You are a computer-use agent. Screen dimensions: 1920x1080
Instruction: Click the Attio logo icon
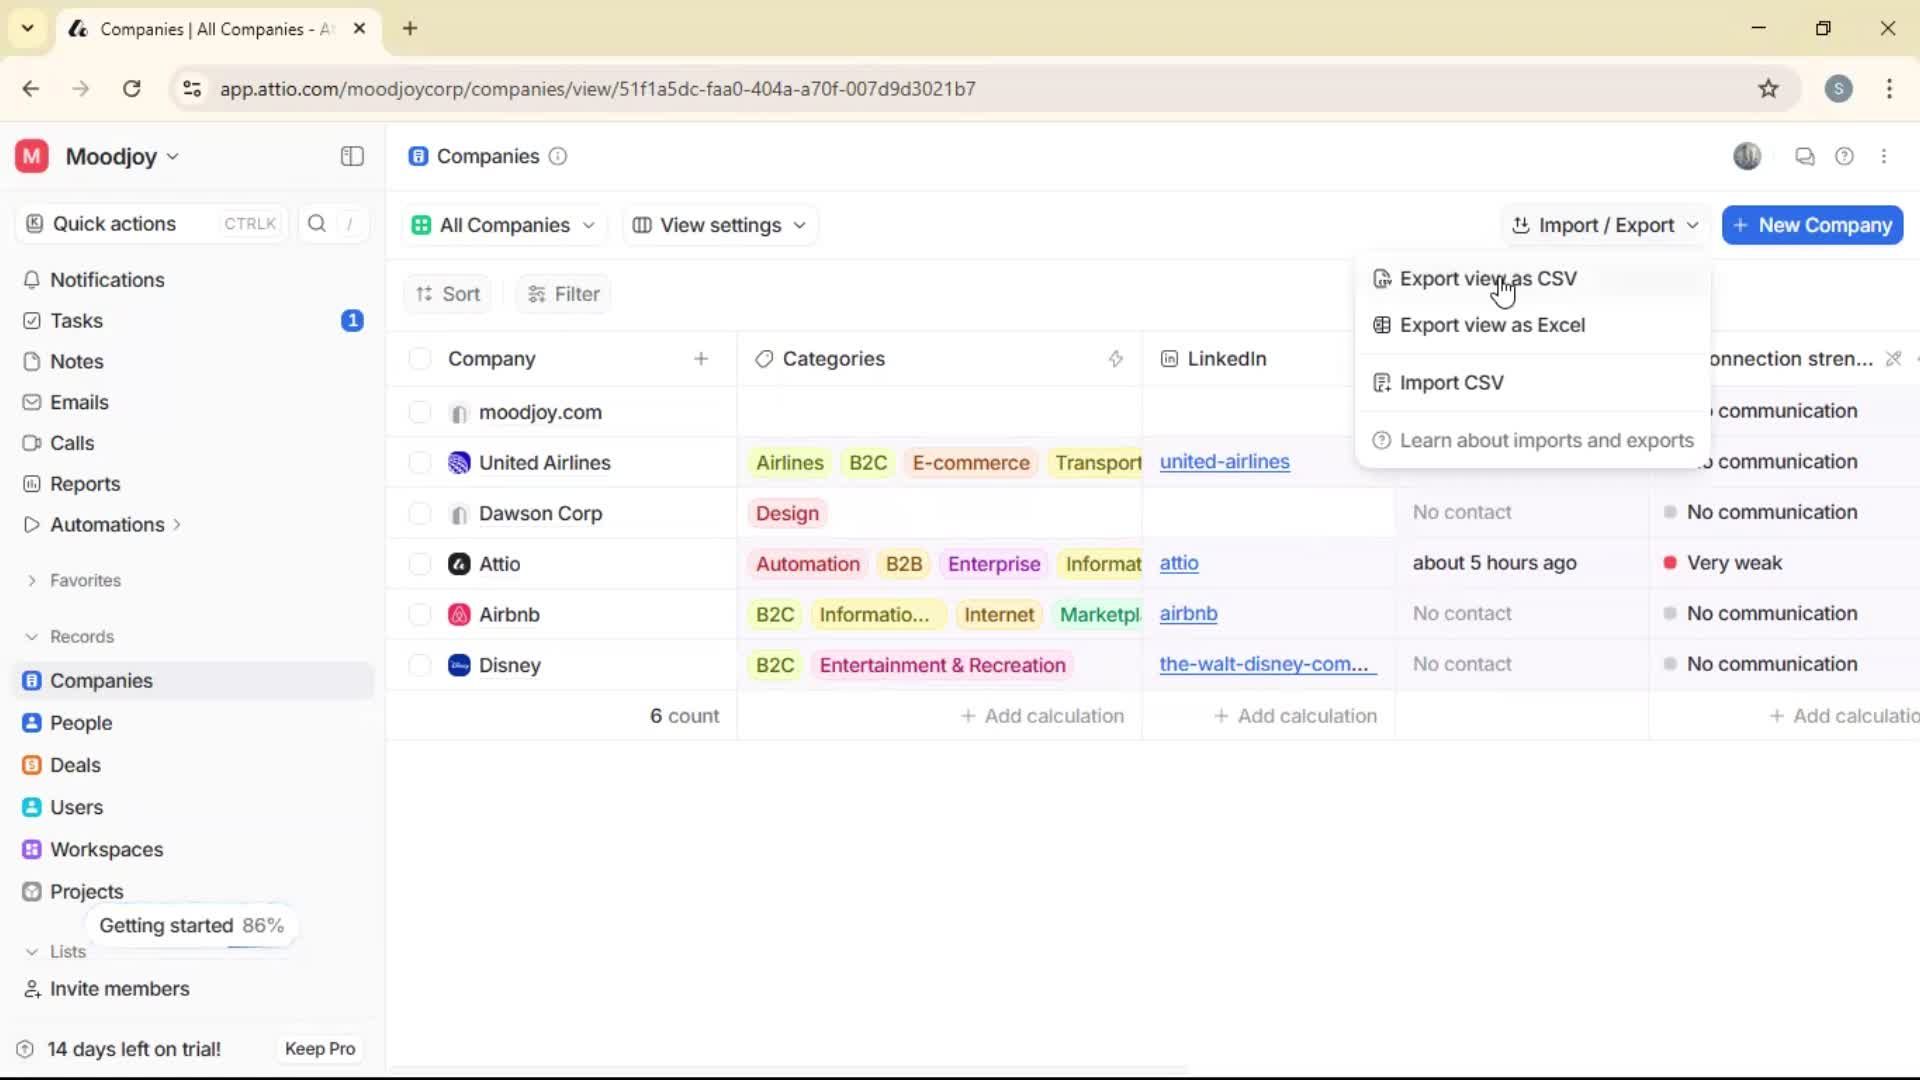(x=459, y=564)
